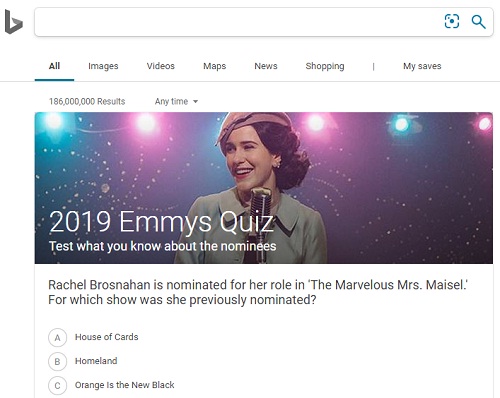The width and height of the screenshot is (500, 398).
Task: Switch to the Videos tab
Action: coord(161,66)
